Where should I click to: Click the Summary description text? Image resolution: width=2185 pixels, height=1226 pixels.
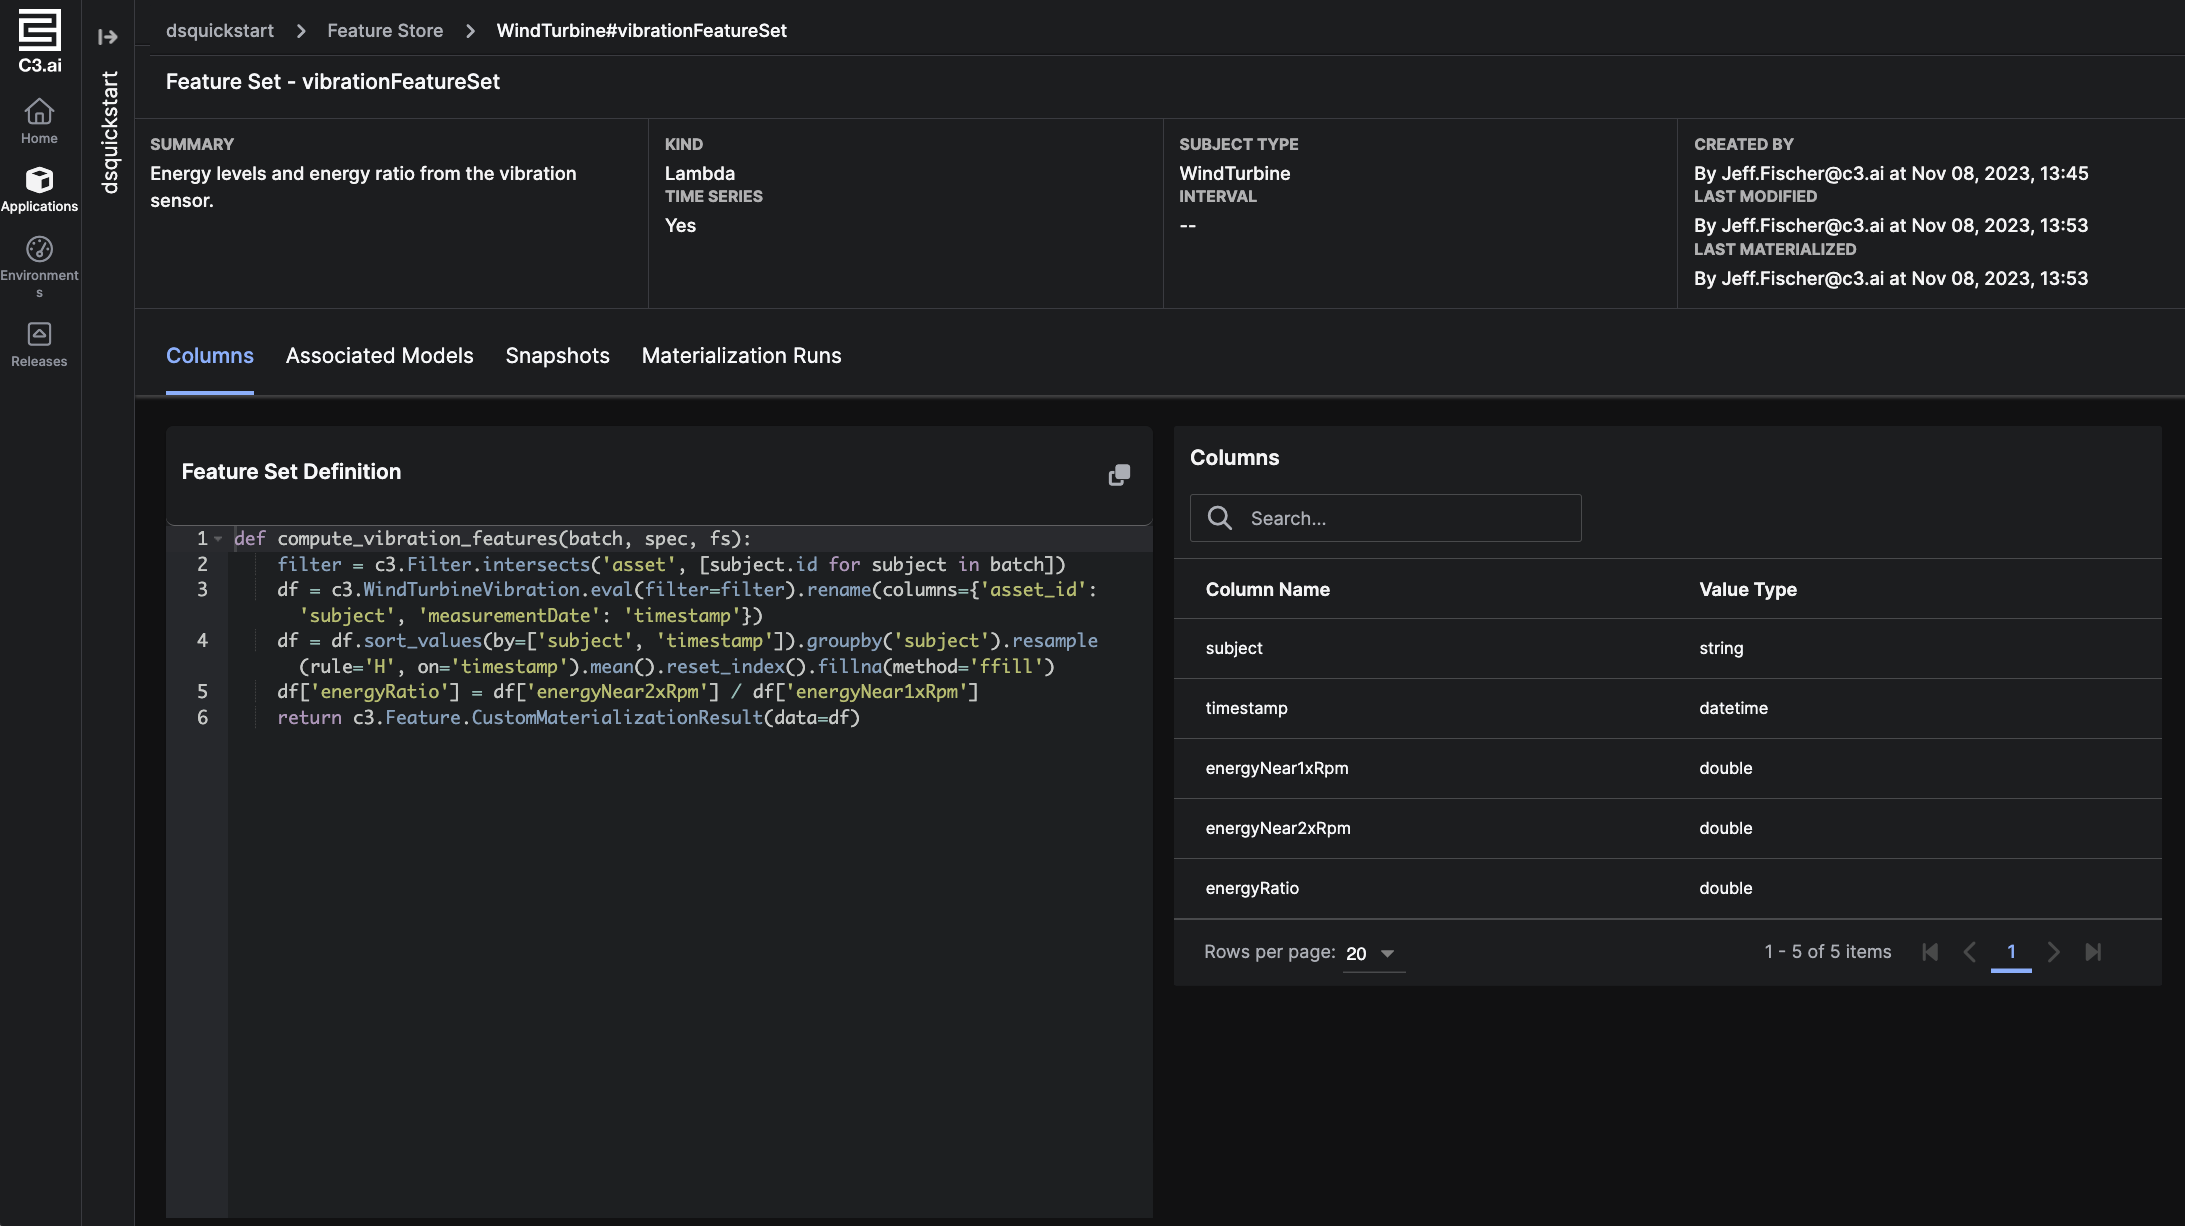click(x=363, y=187)
